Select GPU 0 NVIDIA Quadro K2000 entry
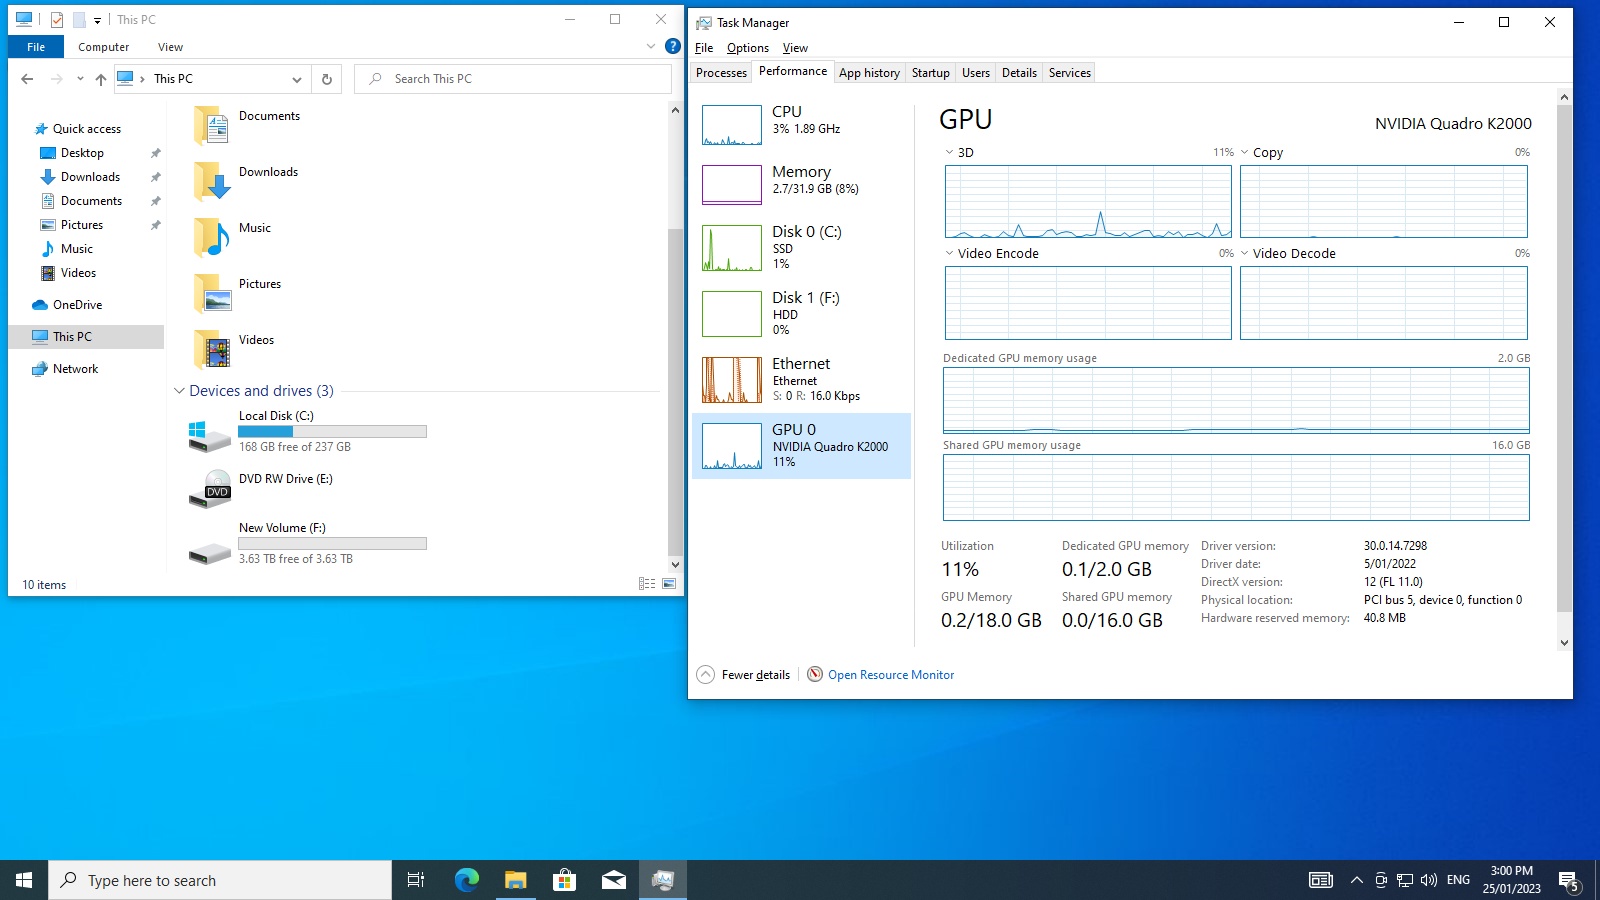Screen dimensions: 1600x900 801,445
